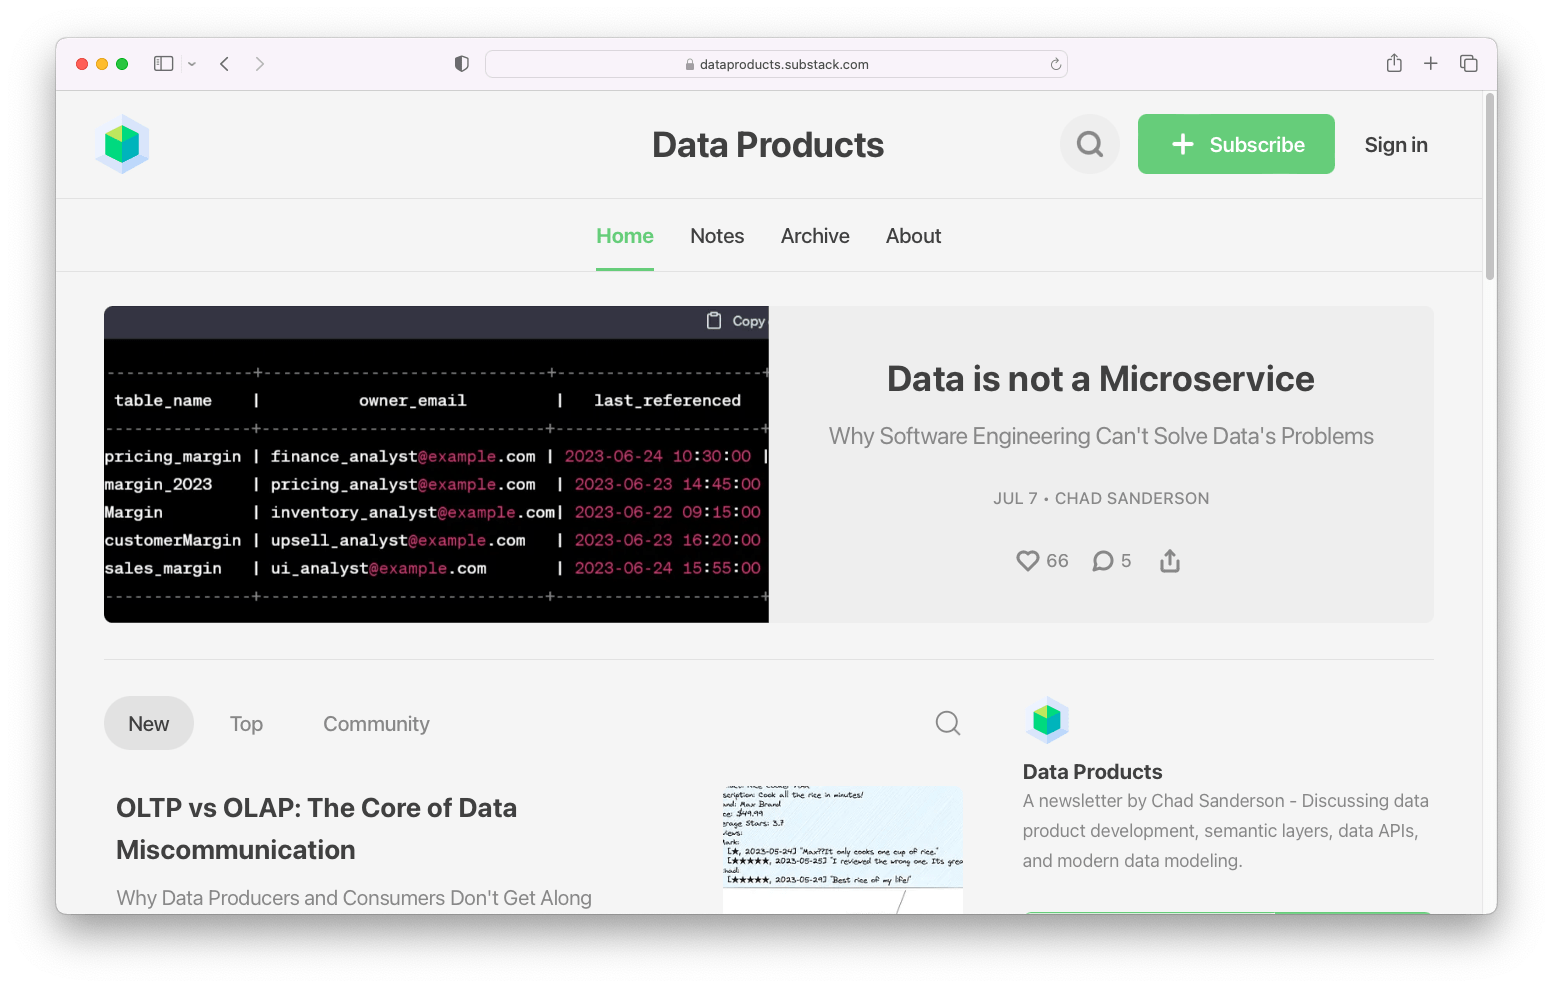Open a new tab with plus icon
Viewport: 1553px width, 988px height.
pyautogui.click(x=1431, y=63)
